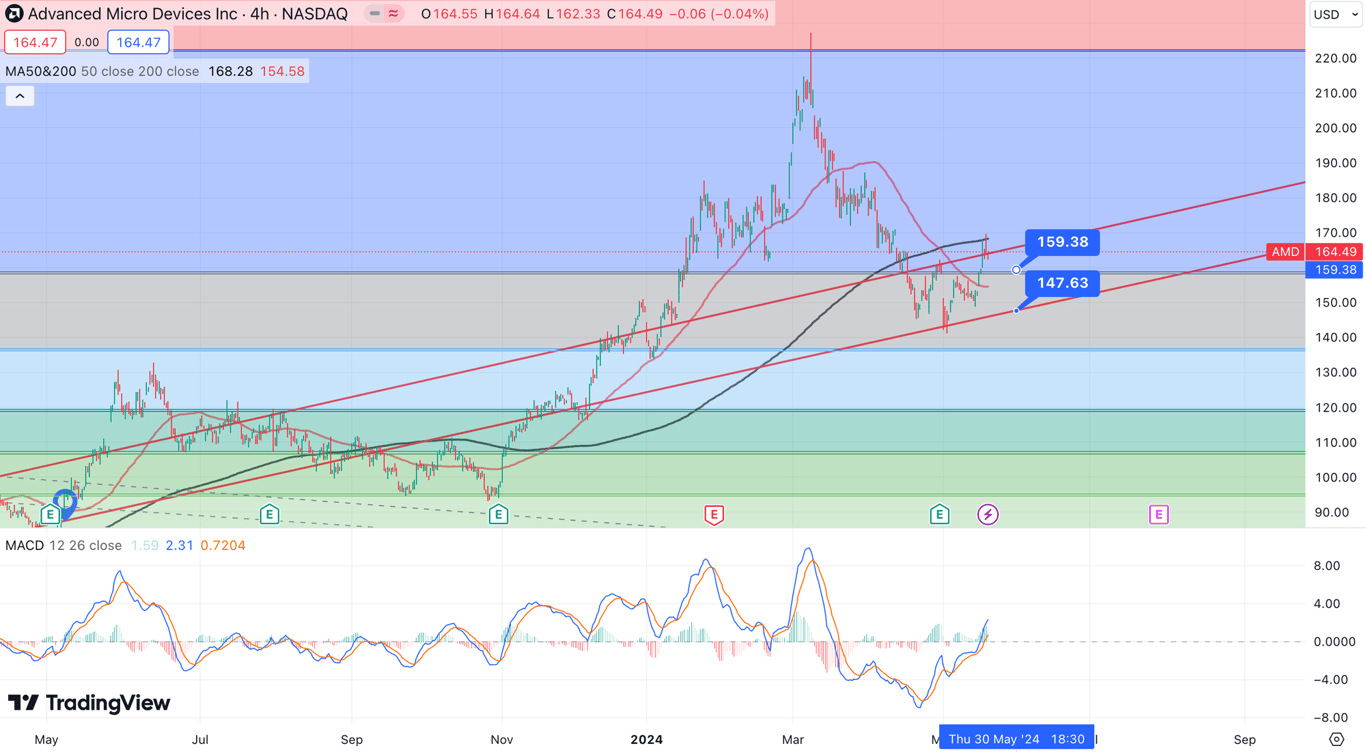Click the 220.00 price axis label
This screenshot has width=1366, height=752.
tap(1336, 59)
